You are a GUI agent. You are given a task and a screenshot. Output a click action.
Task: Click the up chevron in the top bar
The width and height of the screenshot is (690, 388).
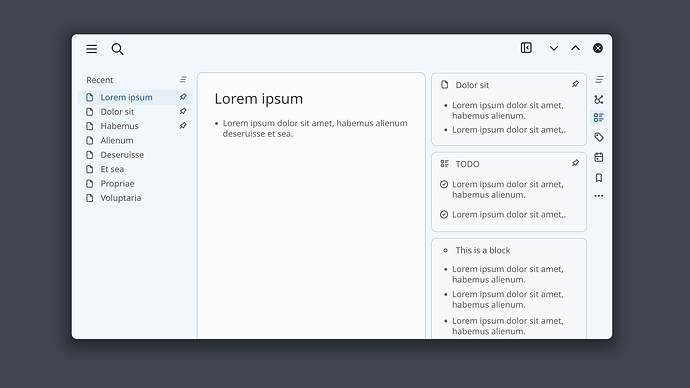click(x=576, y=48)
